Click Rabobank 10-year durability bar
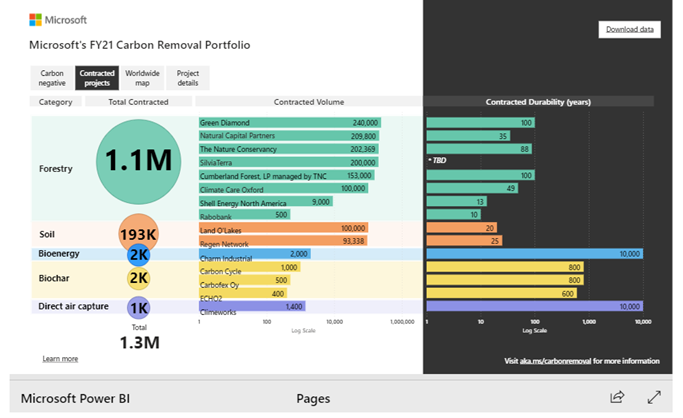683x418 pixels. click(453, 215)
